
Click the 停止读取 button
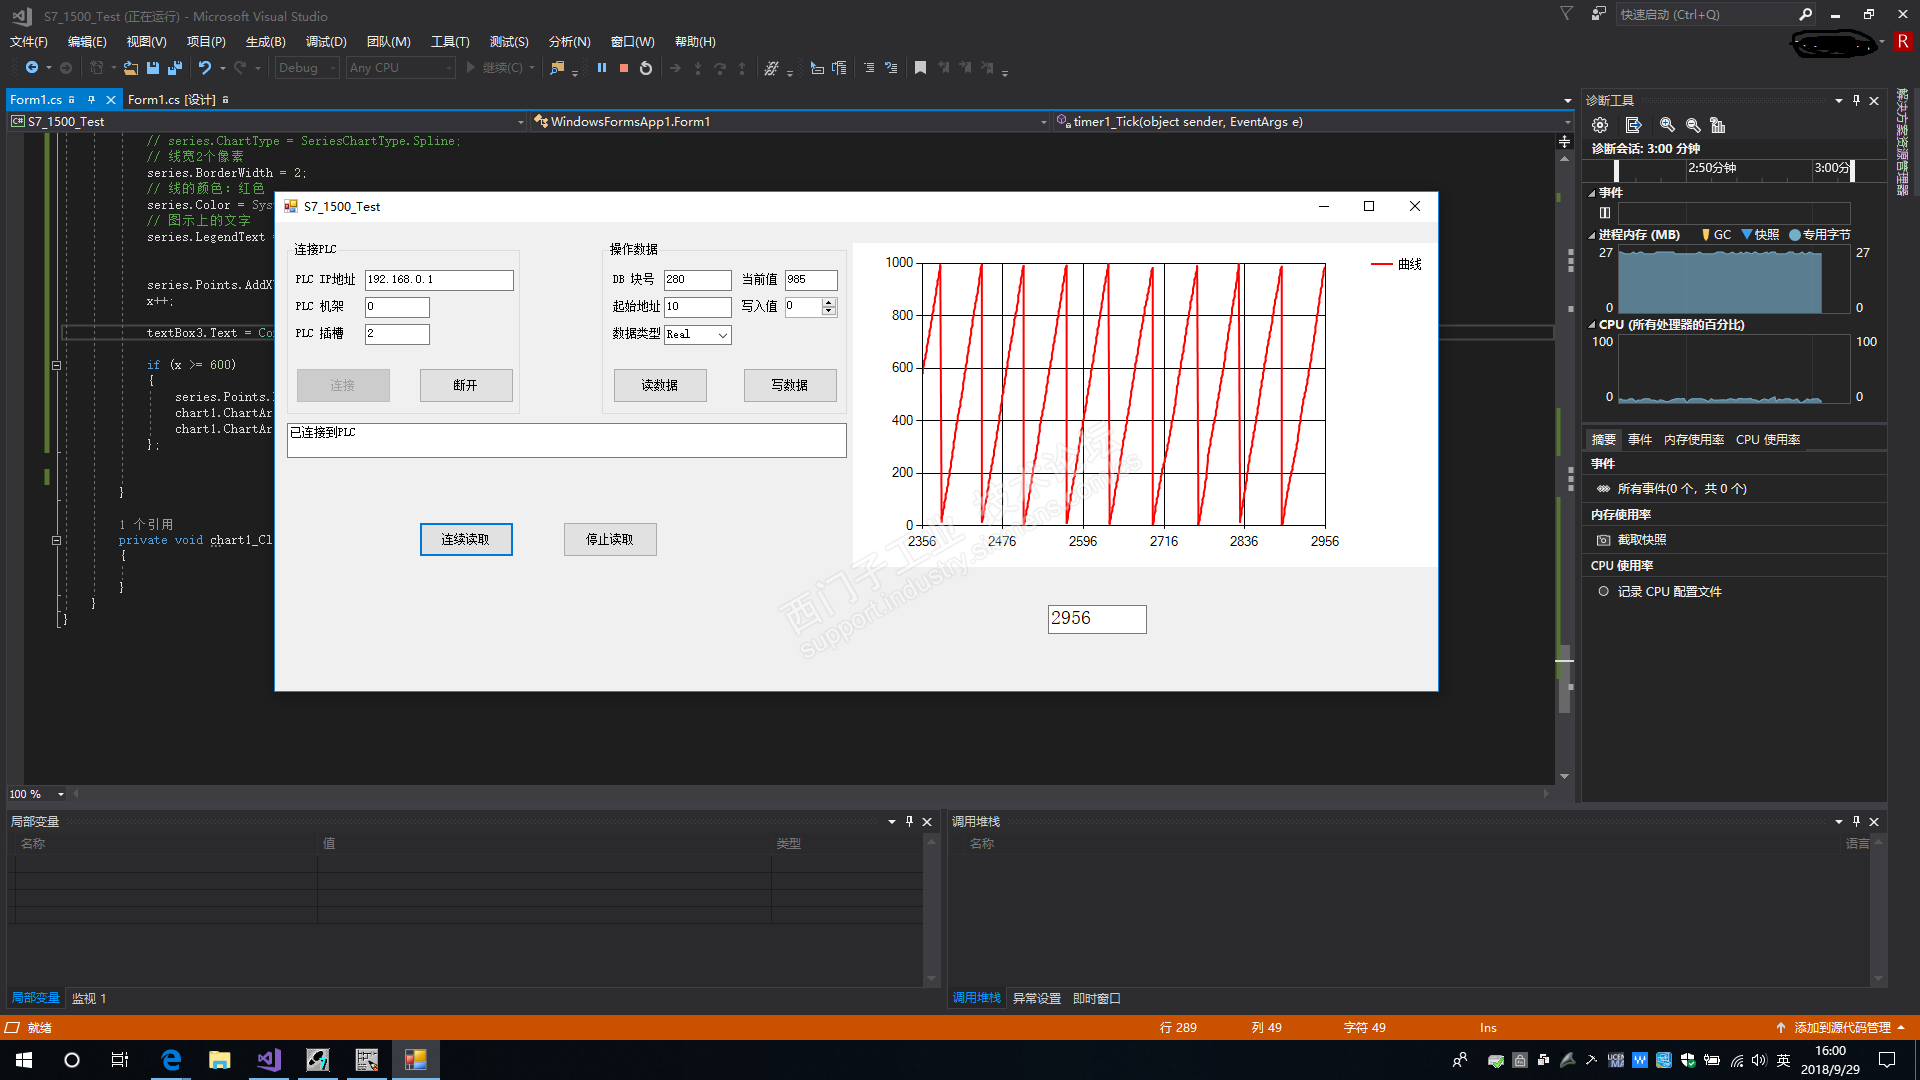(610, 540)
